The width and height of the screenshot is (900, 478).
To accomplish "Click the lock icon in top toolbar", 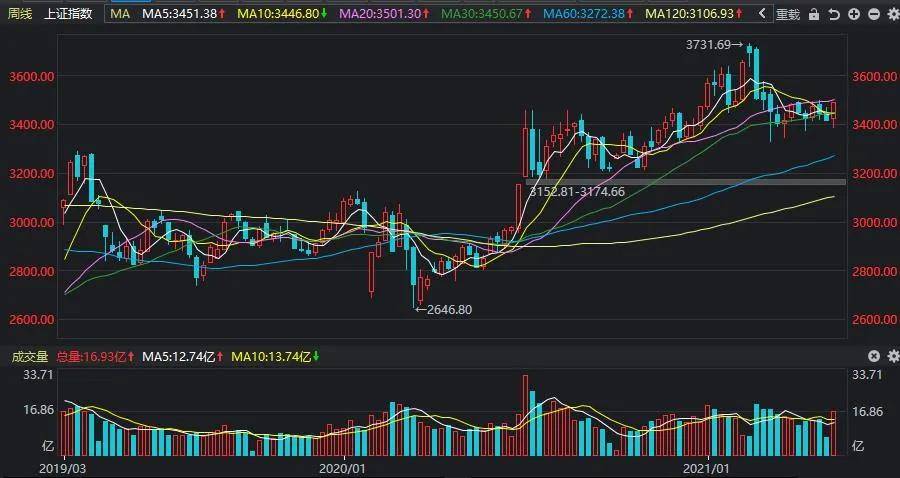I will point(813,14).
